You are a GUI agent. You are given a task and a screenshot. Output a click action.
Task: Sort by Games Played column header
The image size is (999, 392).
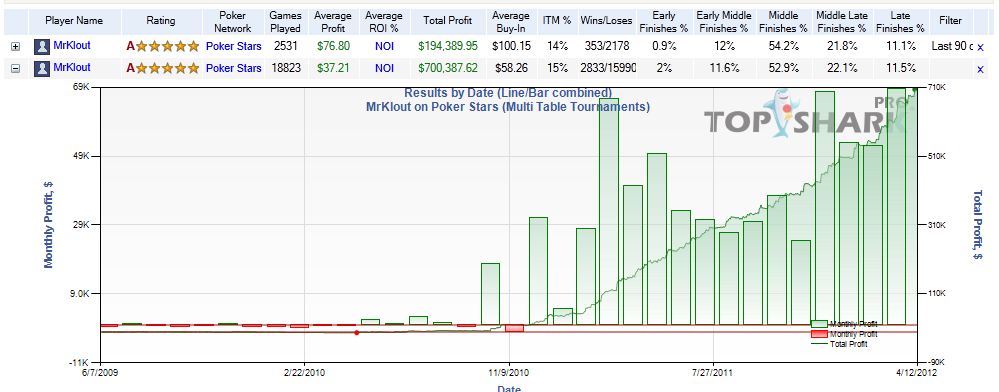[x=285, y=21]
